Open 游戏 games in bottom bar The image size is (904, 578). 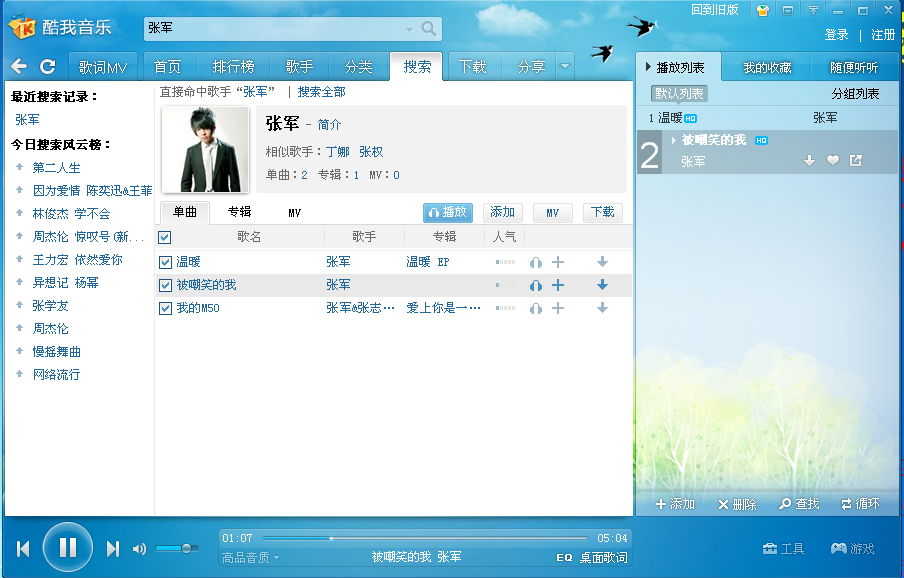(x=852, y=548)
